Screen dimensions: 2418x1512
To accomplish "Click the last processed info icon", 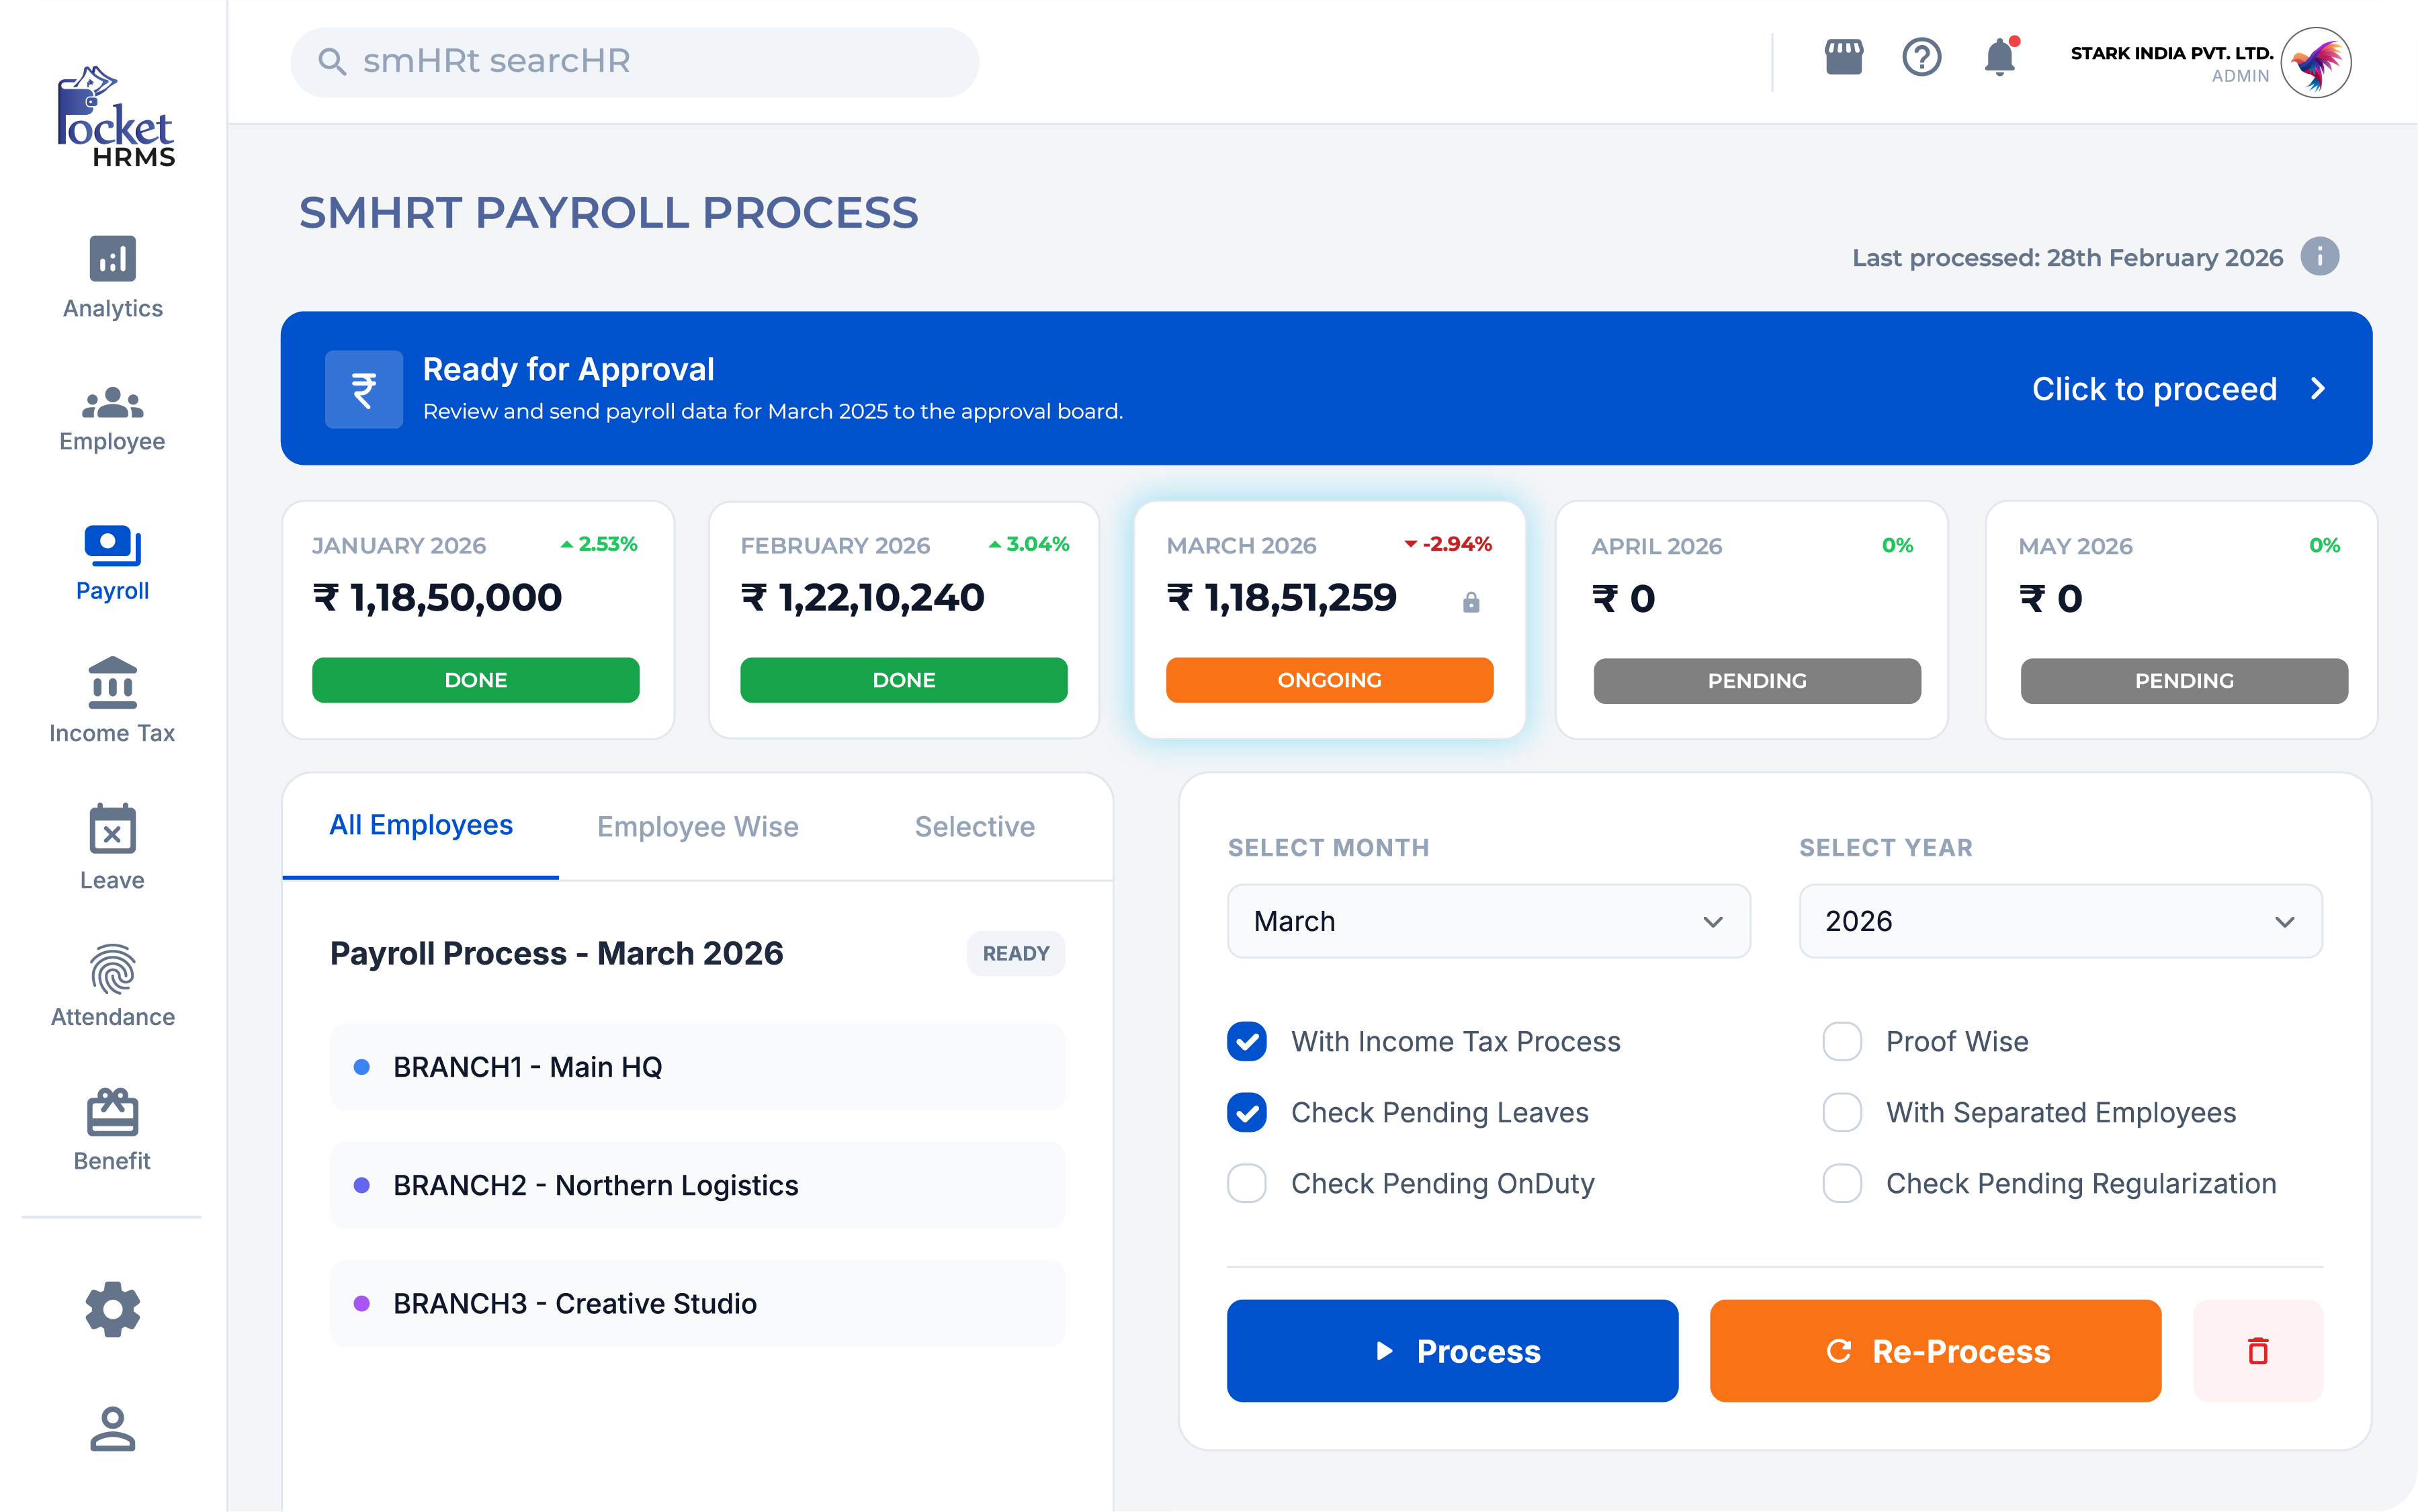I will click(x=2319, y=256).
